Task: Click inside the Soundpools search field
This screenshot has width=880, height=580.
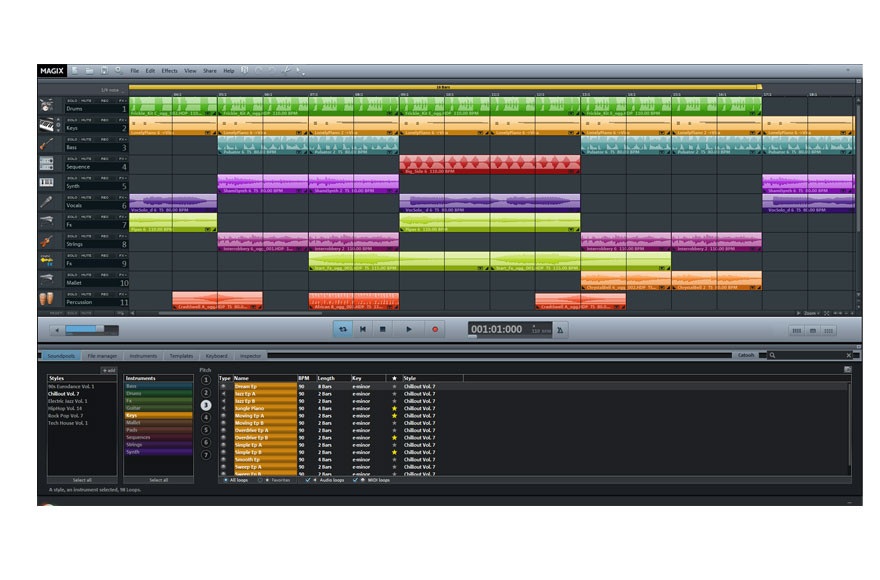Action: [811, 355]
